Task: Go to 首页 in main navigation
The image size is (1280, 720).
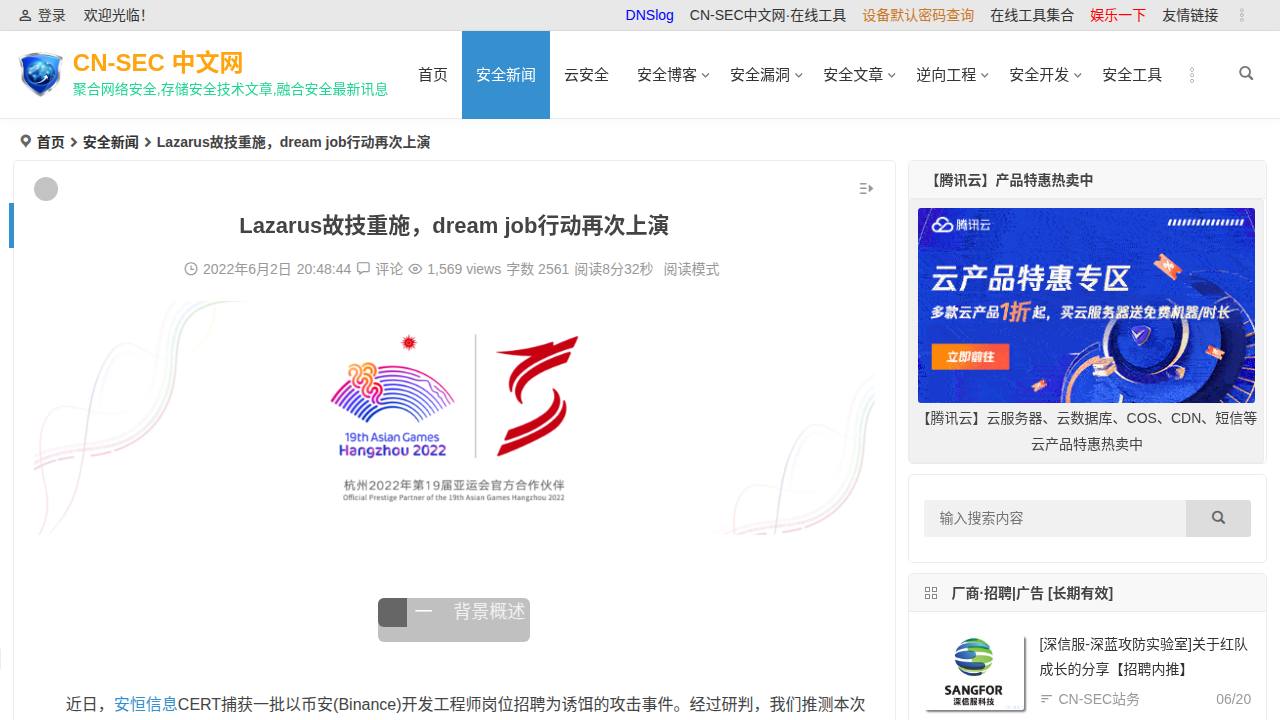Action: (433, 75)
